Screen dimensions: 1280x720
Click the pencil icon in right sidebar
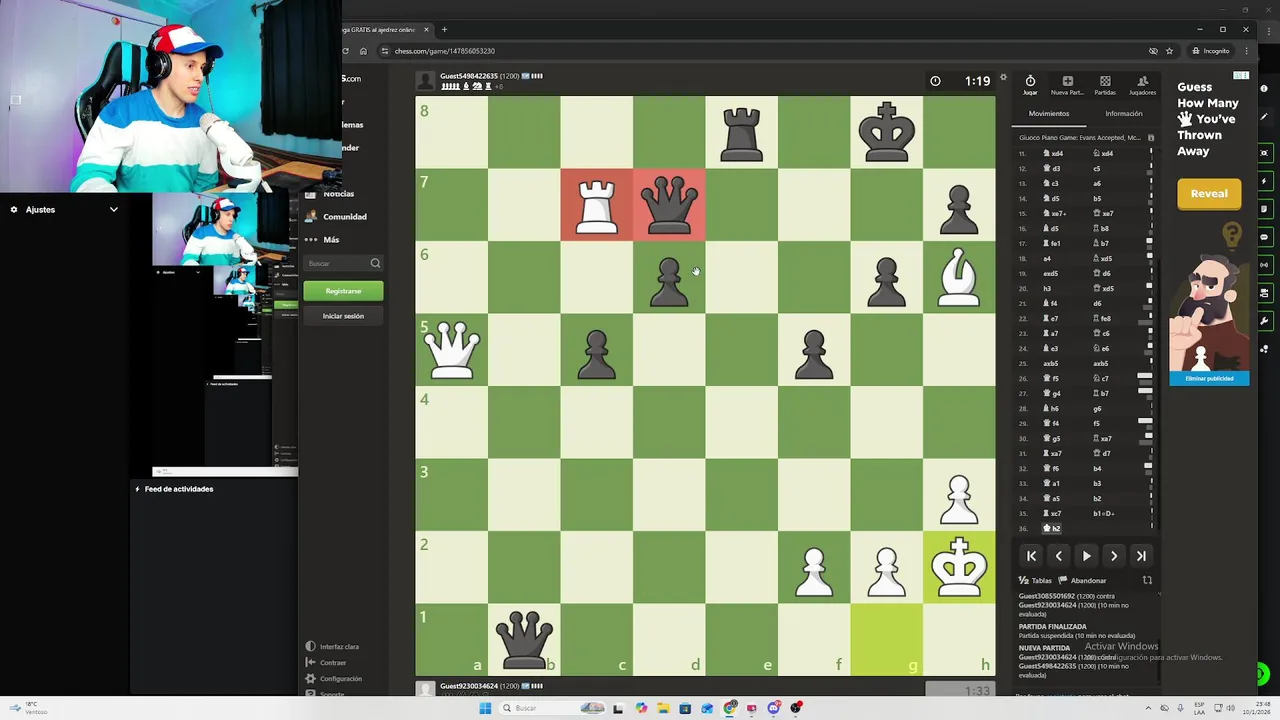1265,117
